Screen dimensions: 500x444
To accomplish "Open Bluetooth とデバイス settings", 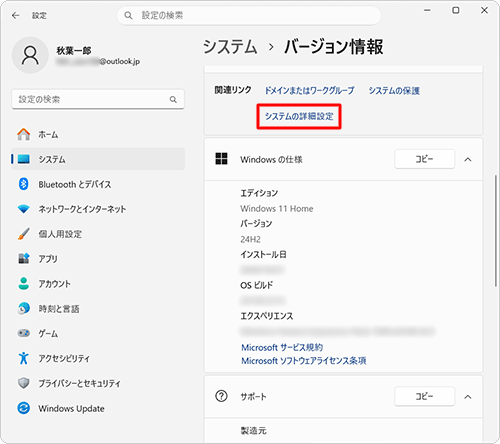I will (98, 184).
